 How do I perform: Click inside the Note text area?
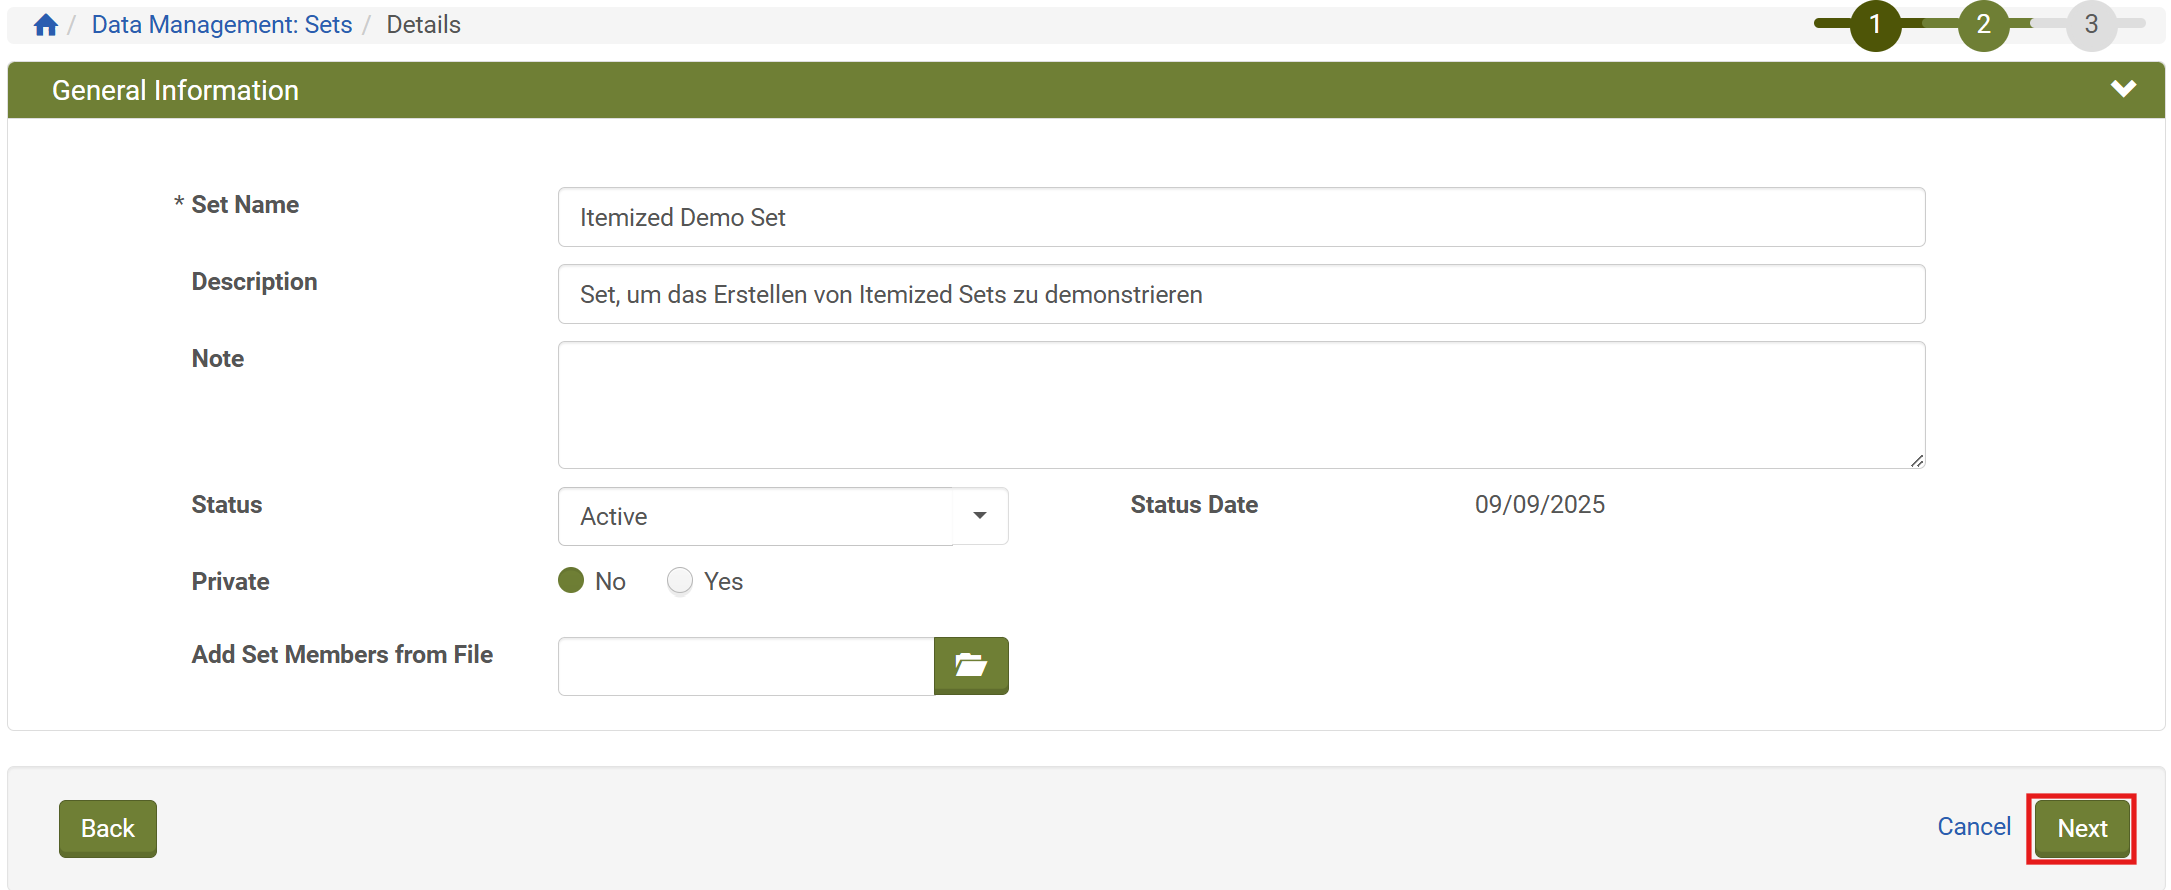(1240, 404)
